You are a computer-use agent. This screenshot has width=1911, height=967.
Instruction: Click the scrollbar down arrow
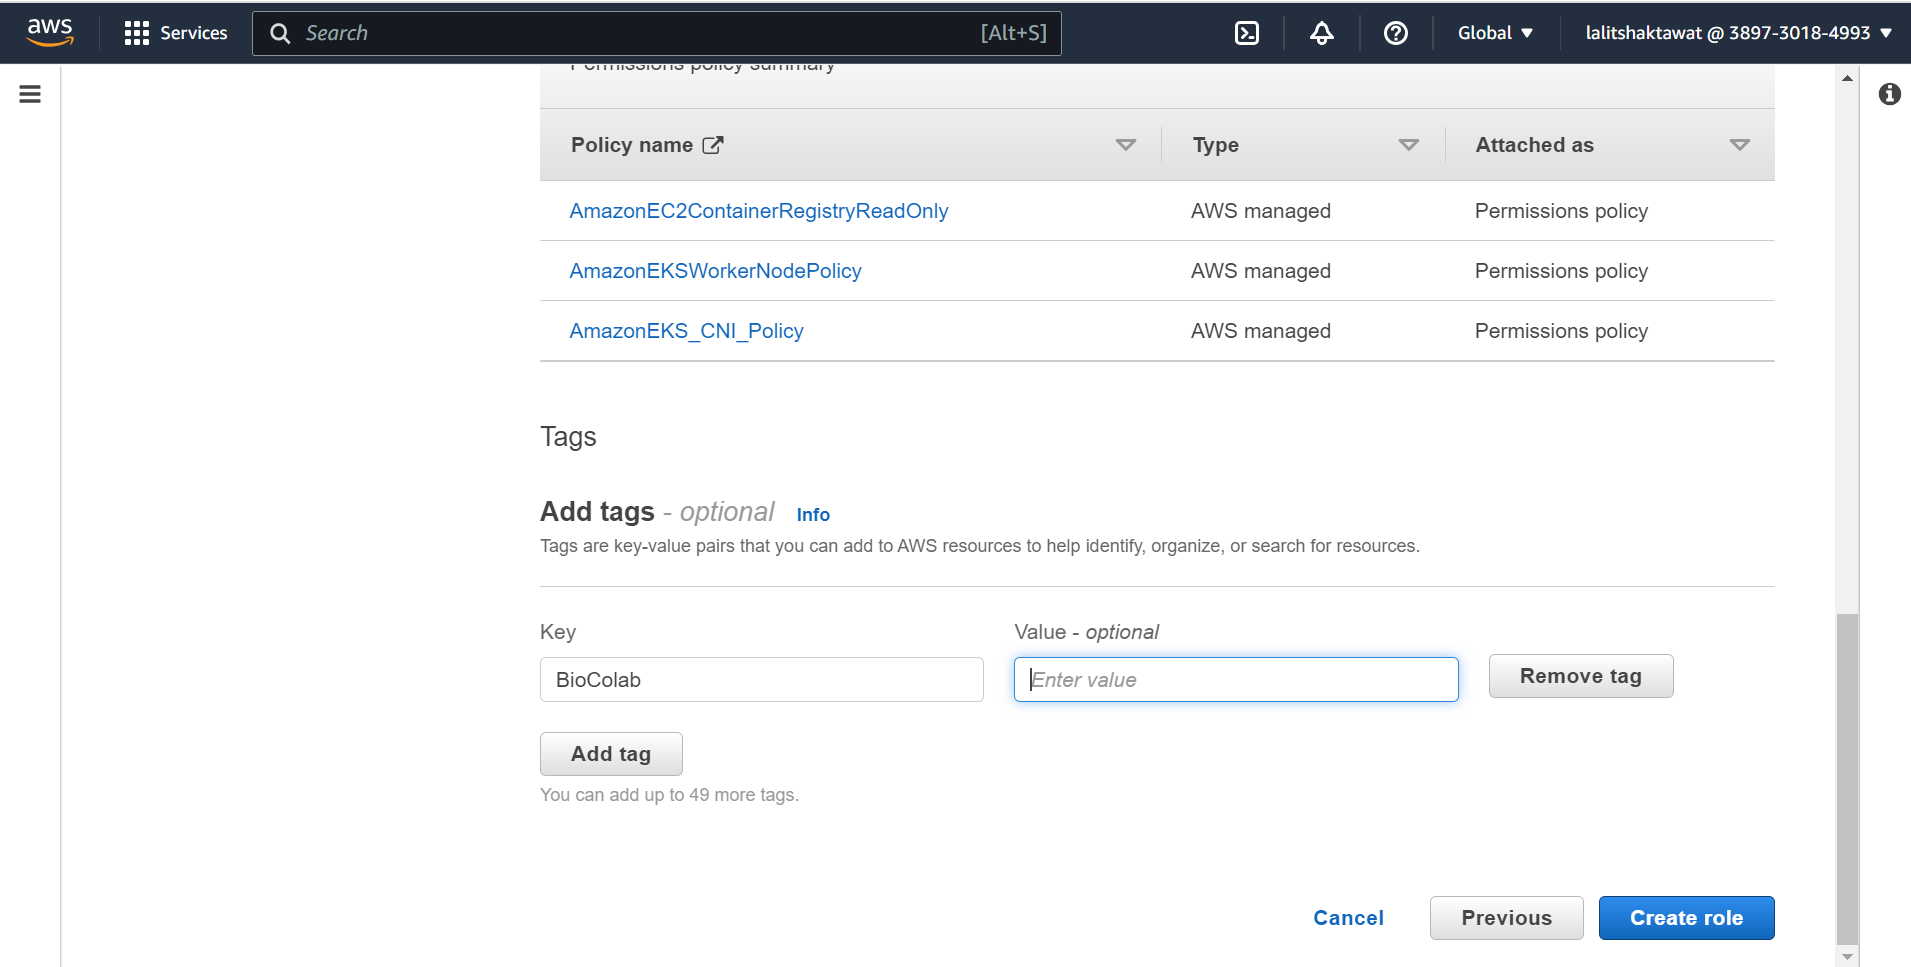[1847, 957]
